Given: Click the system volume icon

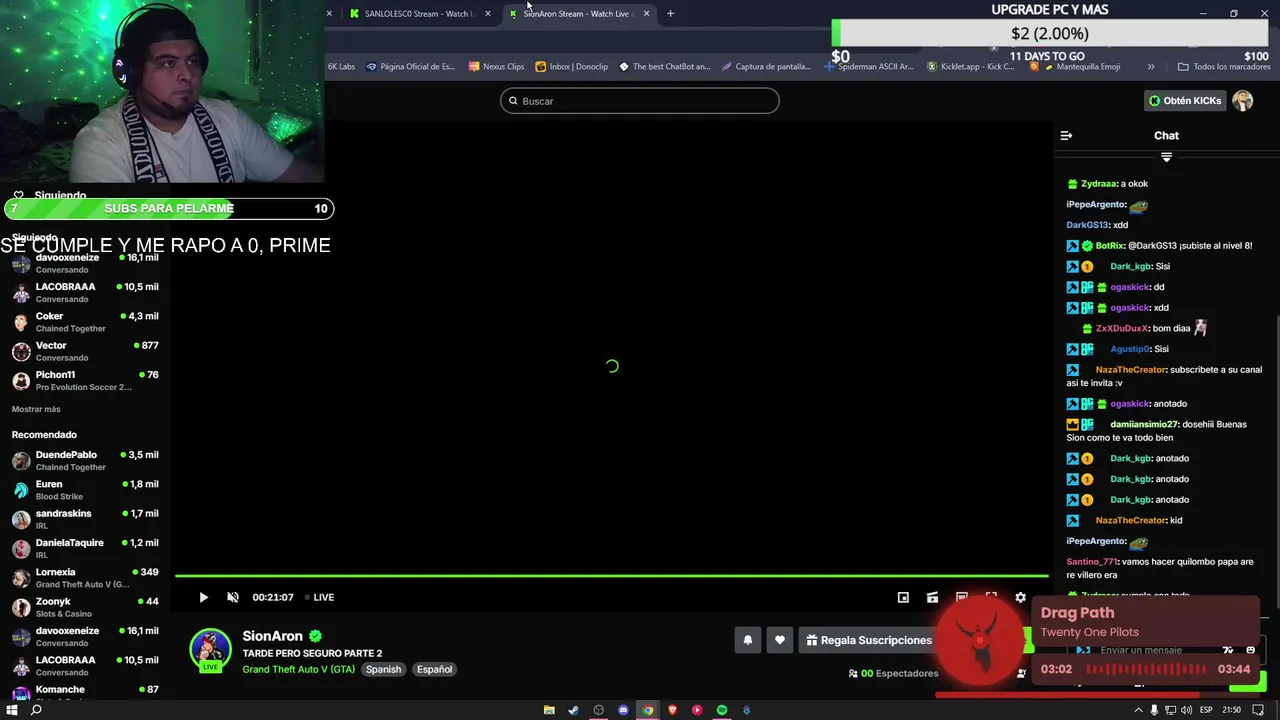Looking at the screenshot, I should [x=1186, y=710].
